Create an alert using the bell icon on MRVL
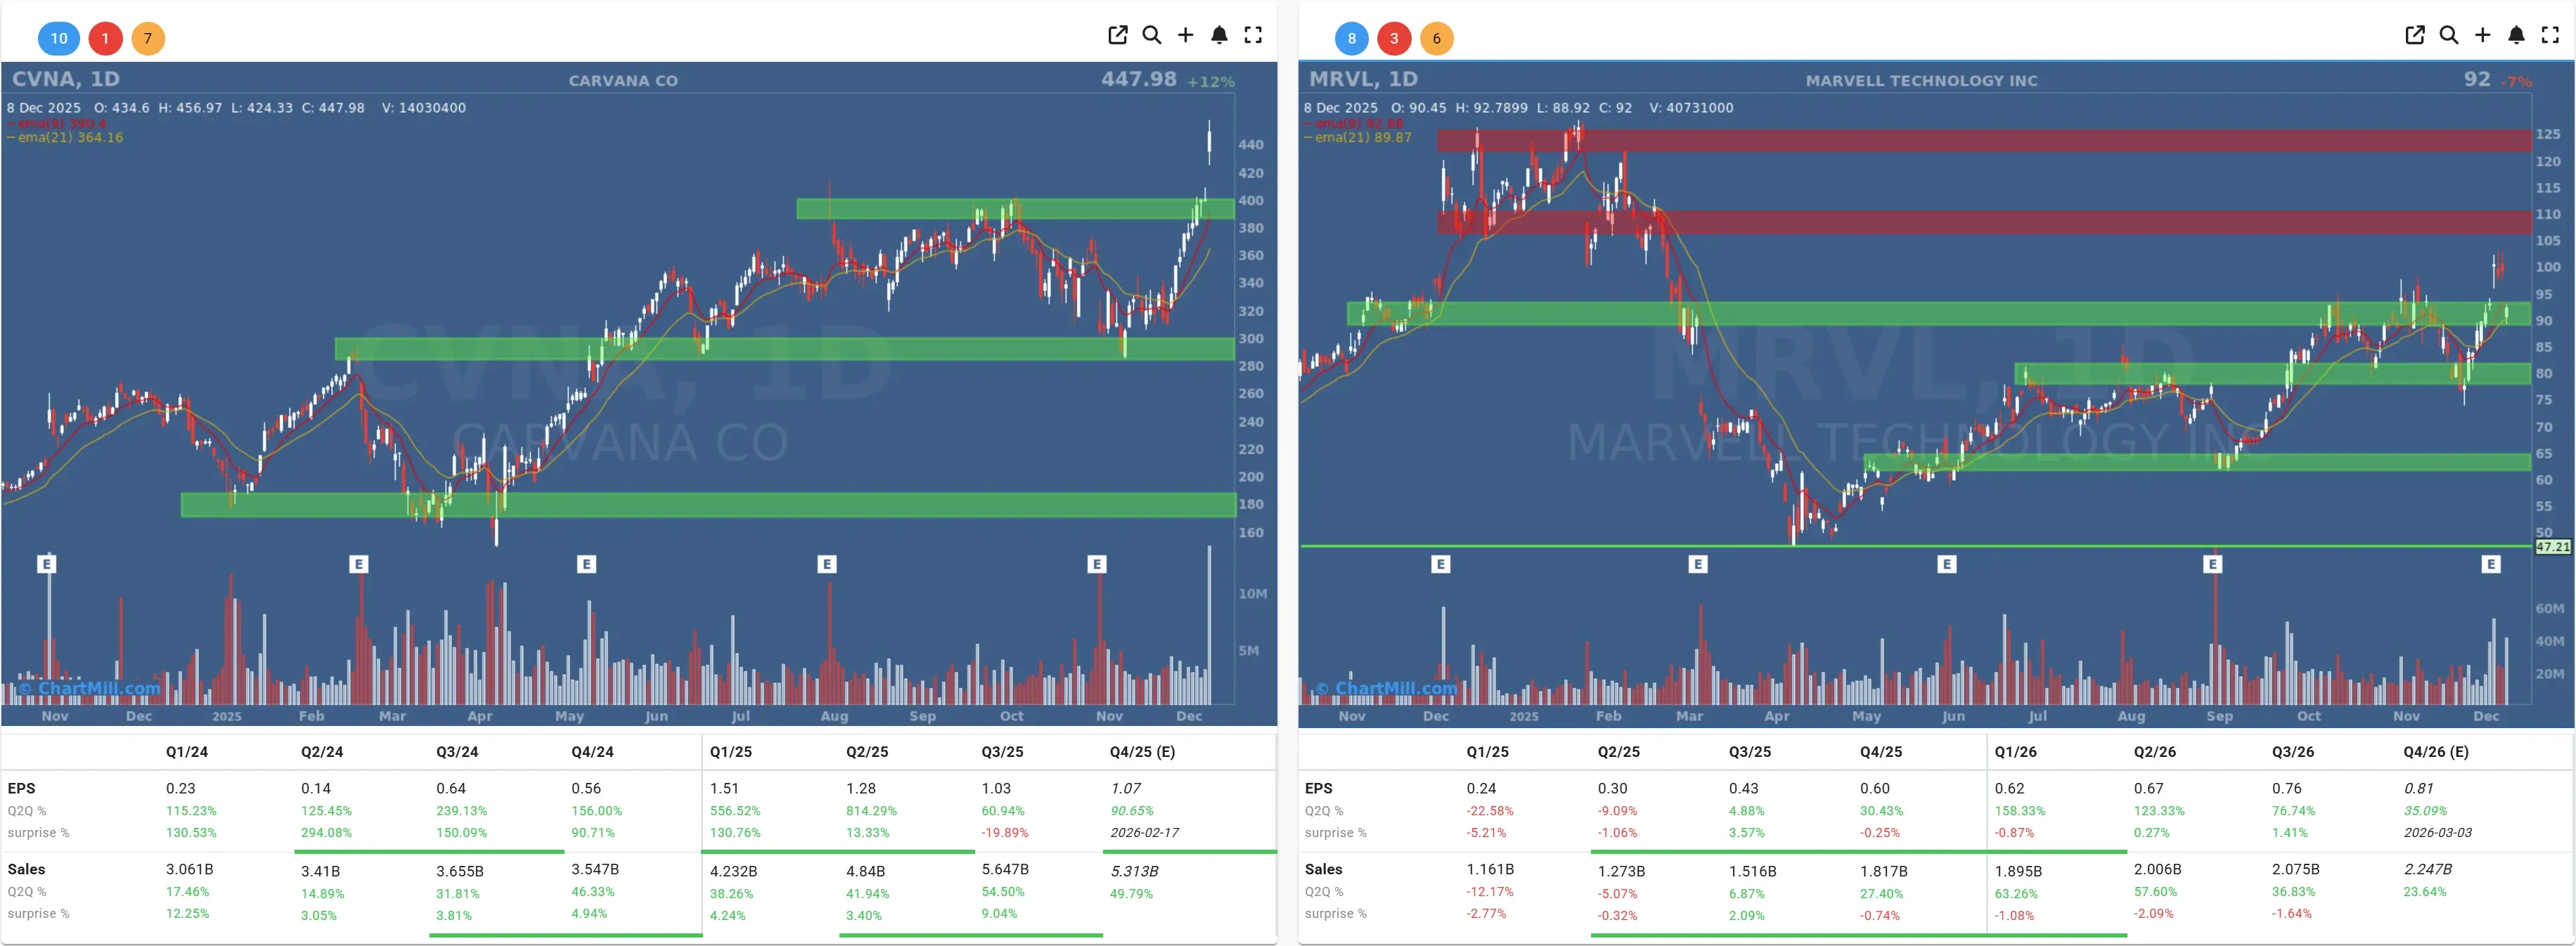This screenshot has width=2576, height=946. pyautogui.click(x=2516, y=35)
